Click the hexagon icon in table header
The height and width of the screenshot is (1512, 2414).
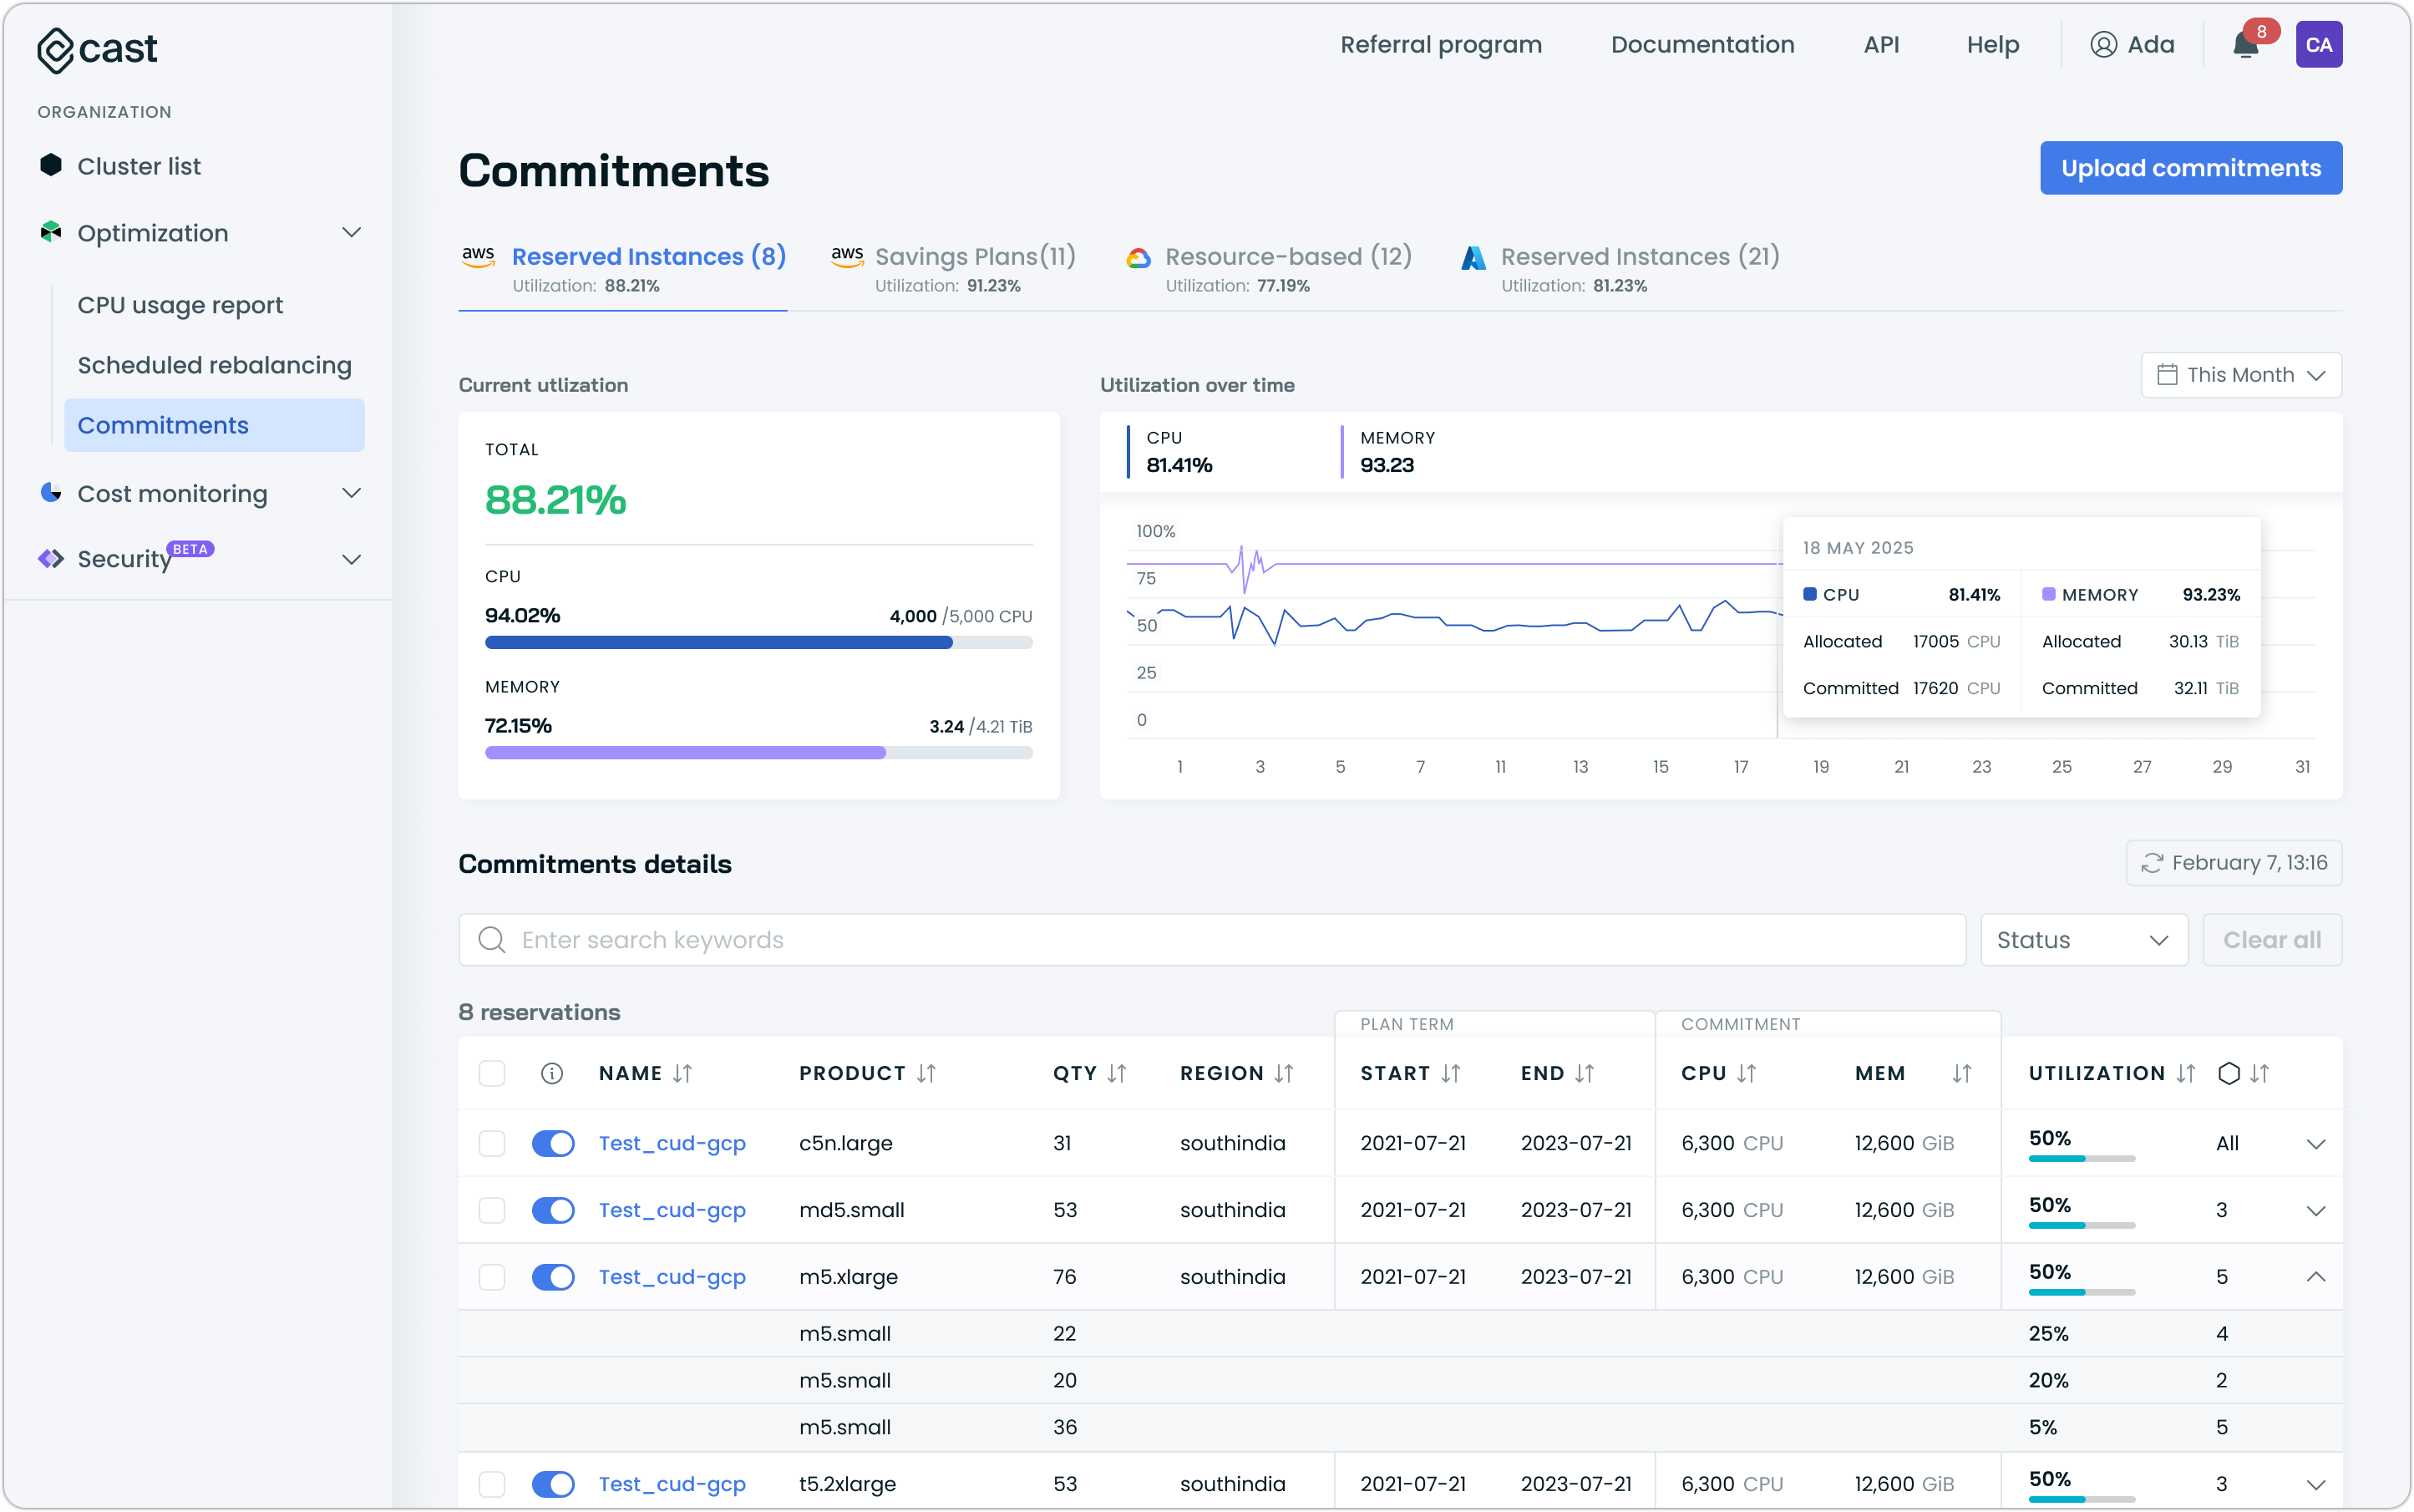[x=2228, y=1073]
